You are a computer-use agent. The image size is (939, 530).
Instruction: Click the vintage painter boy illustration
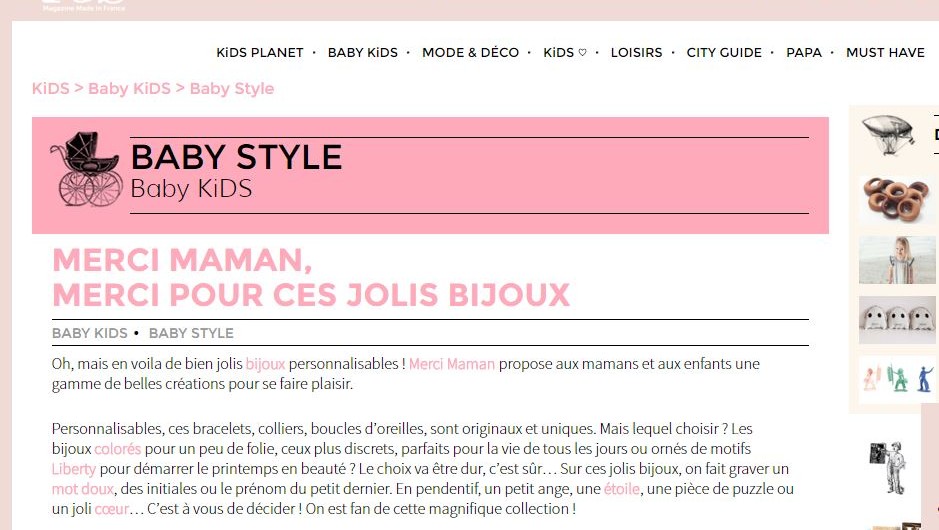889,468
